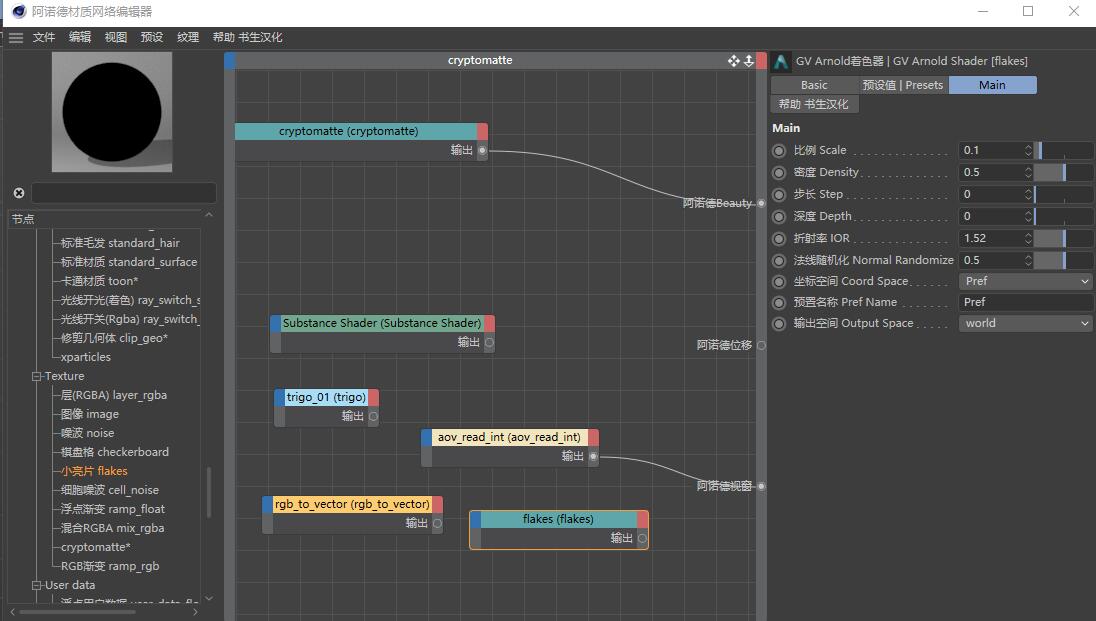
Task: Click the Arnold logo icon in shader panel
Action: (781, 62)
